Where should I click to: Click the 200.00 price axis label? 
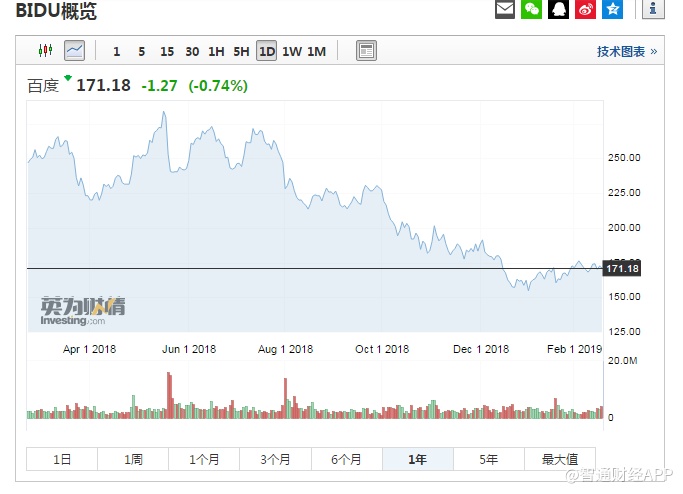pyautogui.click(x=624, y=227)
